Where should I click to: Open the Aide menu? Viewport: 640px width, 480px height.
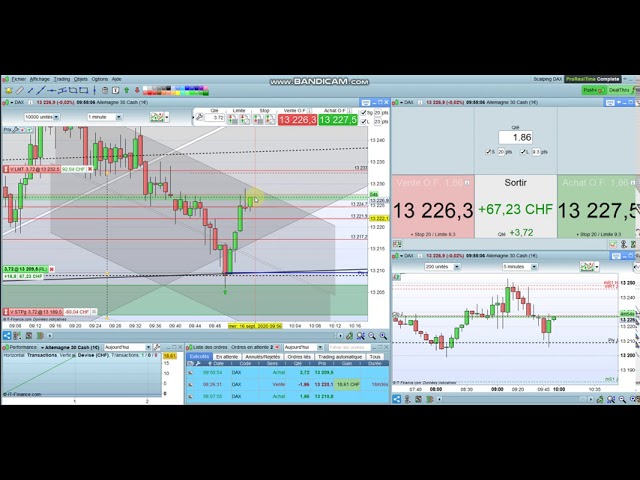click(x=116, y=79)
